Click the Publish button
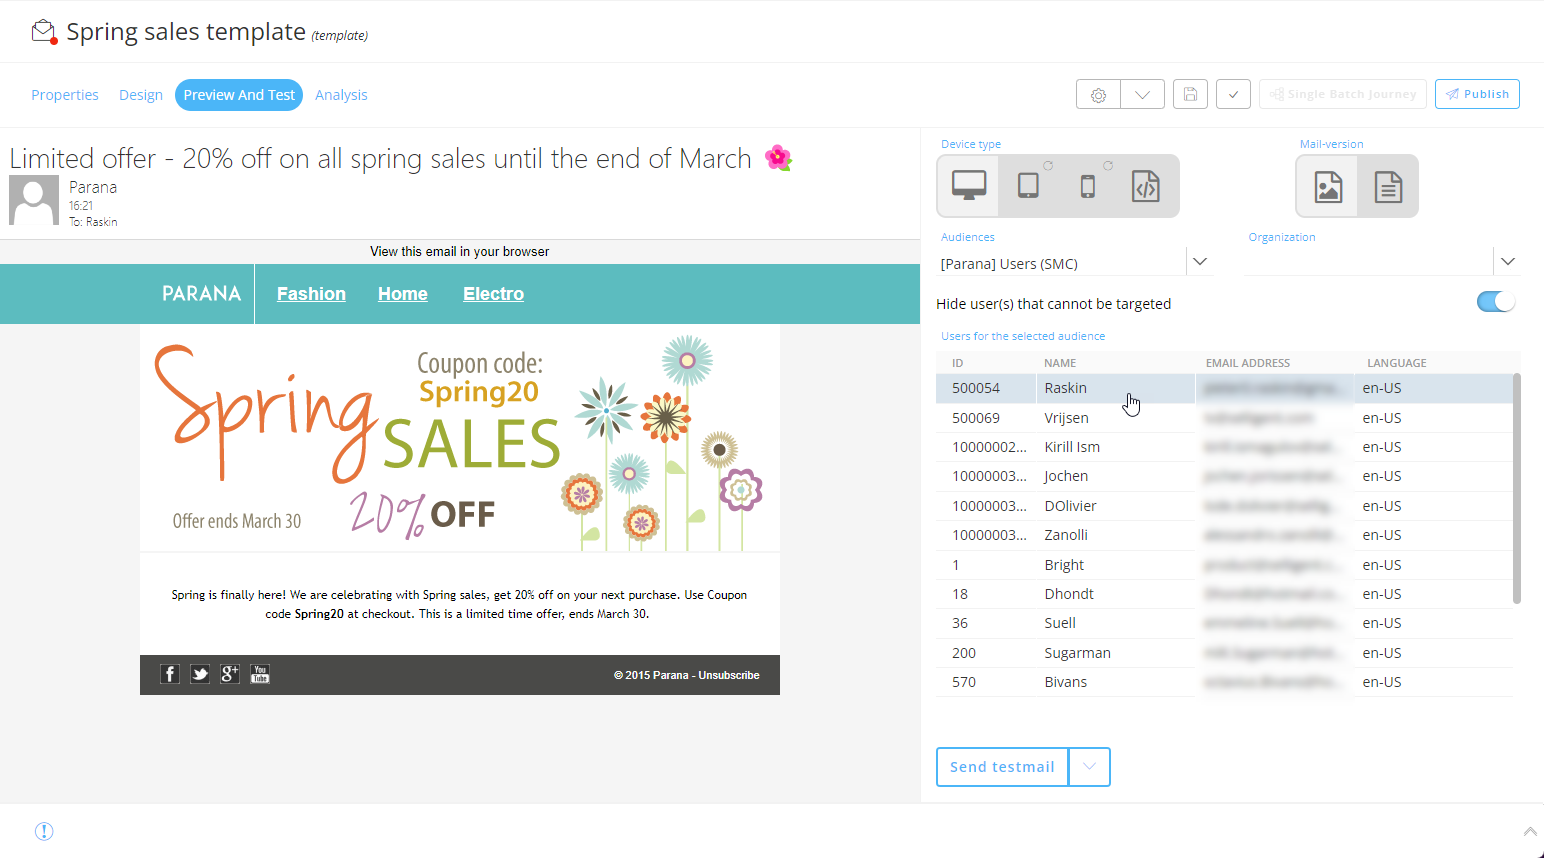1544x858 pixels. pyautogui.click(x=1477, y=94)
